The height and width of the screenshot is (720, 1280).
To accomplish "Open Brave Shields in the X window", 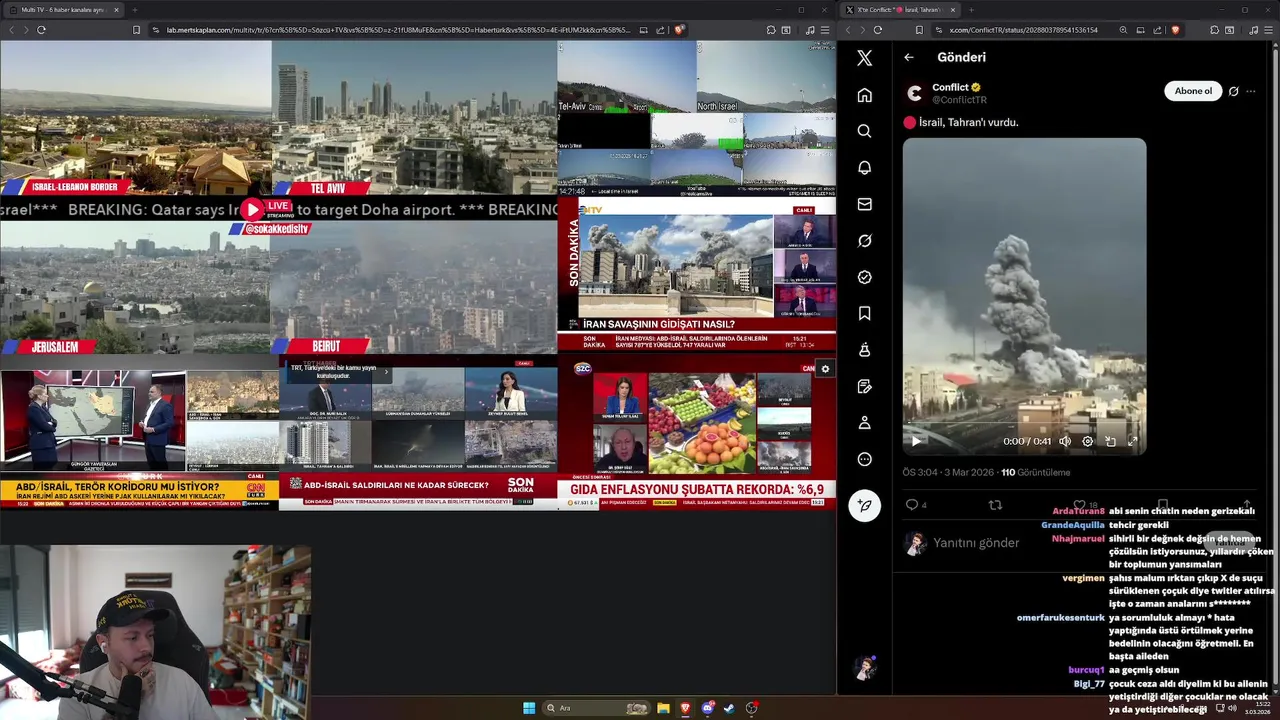I will [1175, 30].
